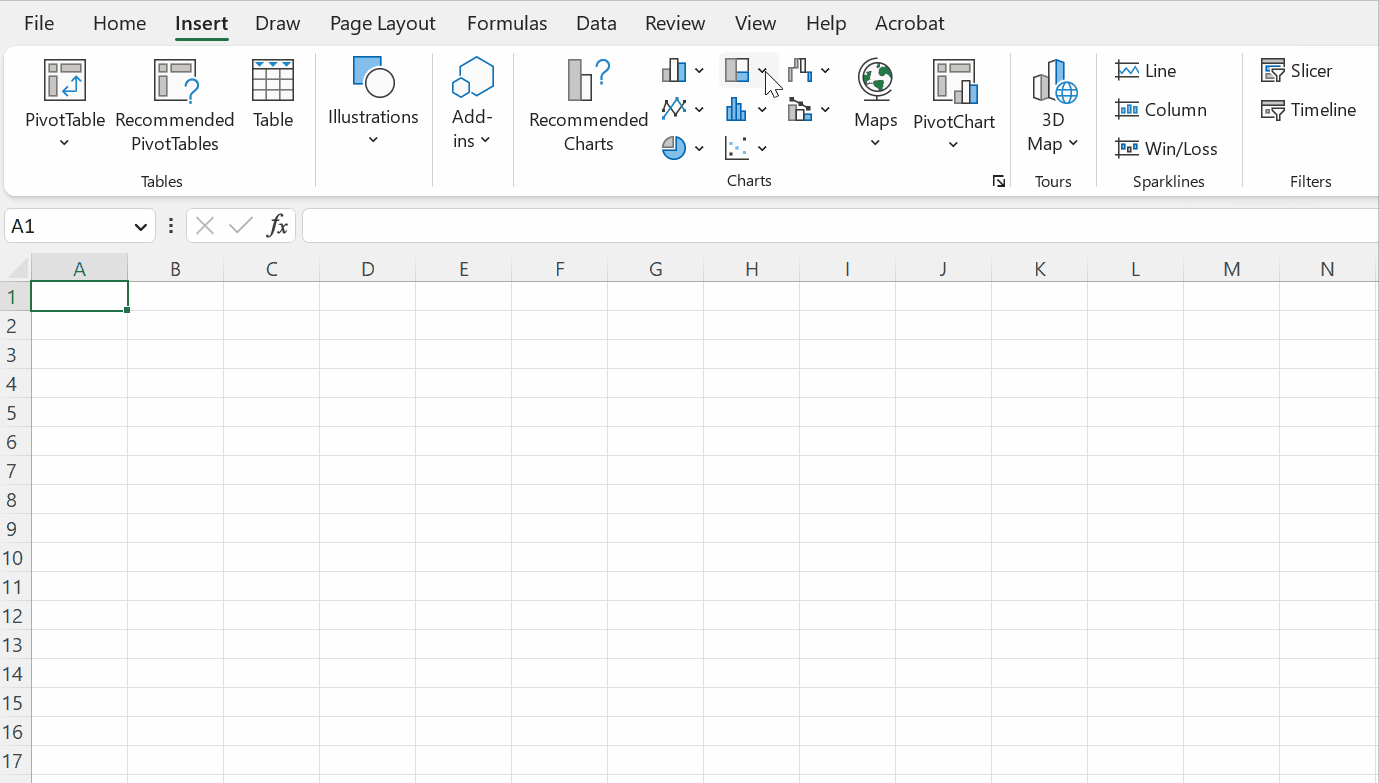Click the Maps globe icon
Viewport: 1379px width, 783px height.
tap(875, 80)
